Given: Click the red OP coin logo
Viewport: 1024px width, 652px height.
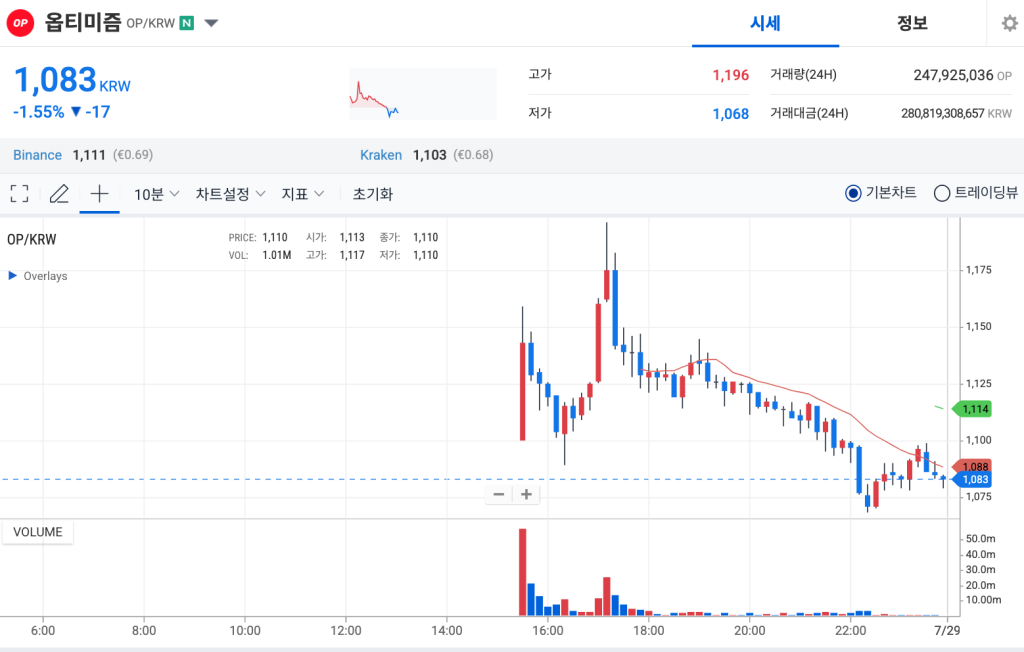Looking at the screenshot, I should (x=20, y=23).
